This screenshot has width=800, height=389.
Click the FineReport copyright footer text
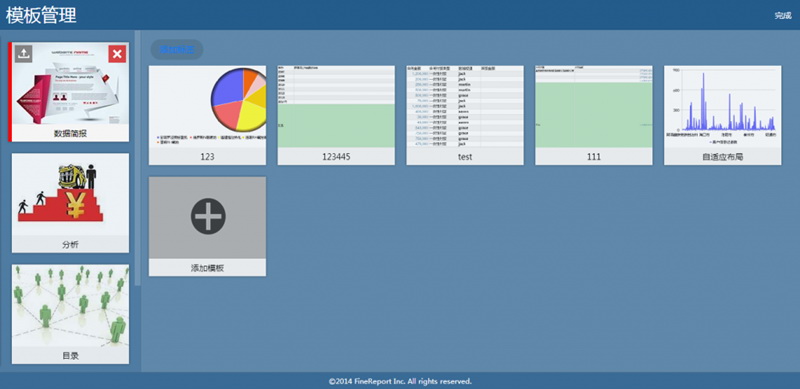(x=400, y=381)
